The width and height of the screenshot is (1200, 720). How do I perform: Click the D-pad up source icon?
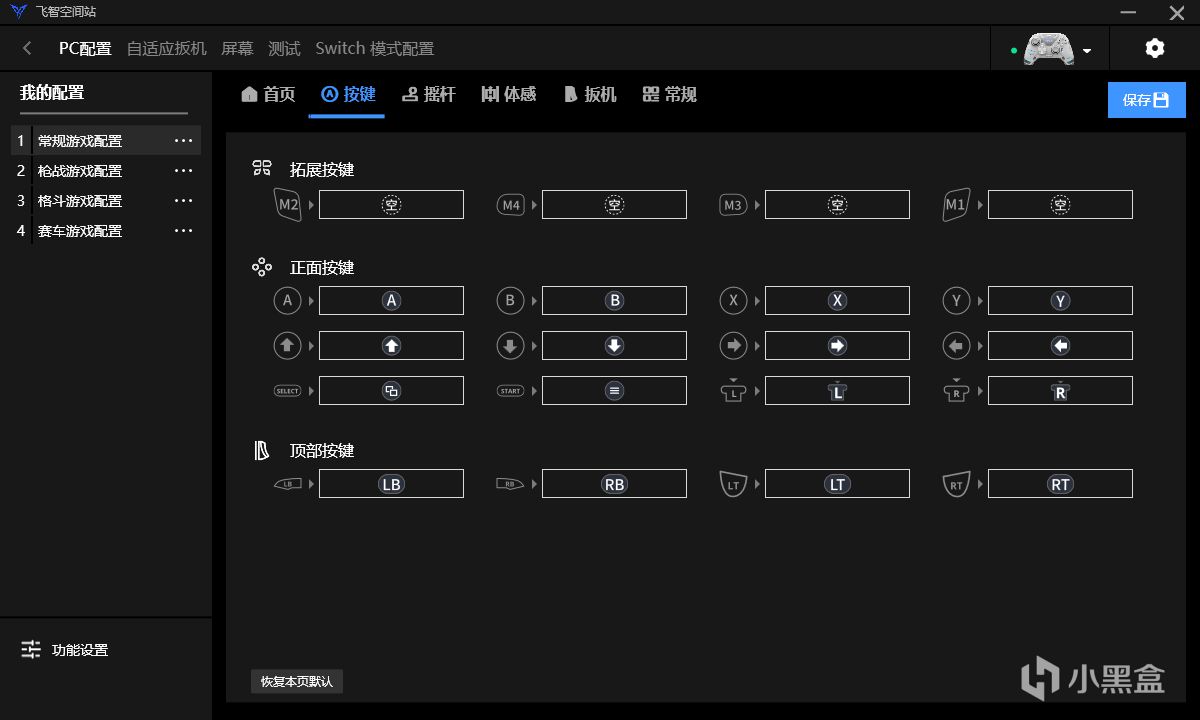288,345
